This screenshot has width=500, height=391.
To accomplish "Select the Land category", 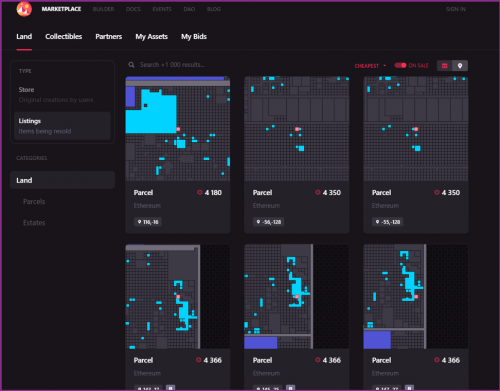I will [x=62, y=180].
